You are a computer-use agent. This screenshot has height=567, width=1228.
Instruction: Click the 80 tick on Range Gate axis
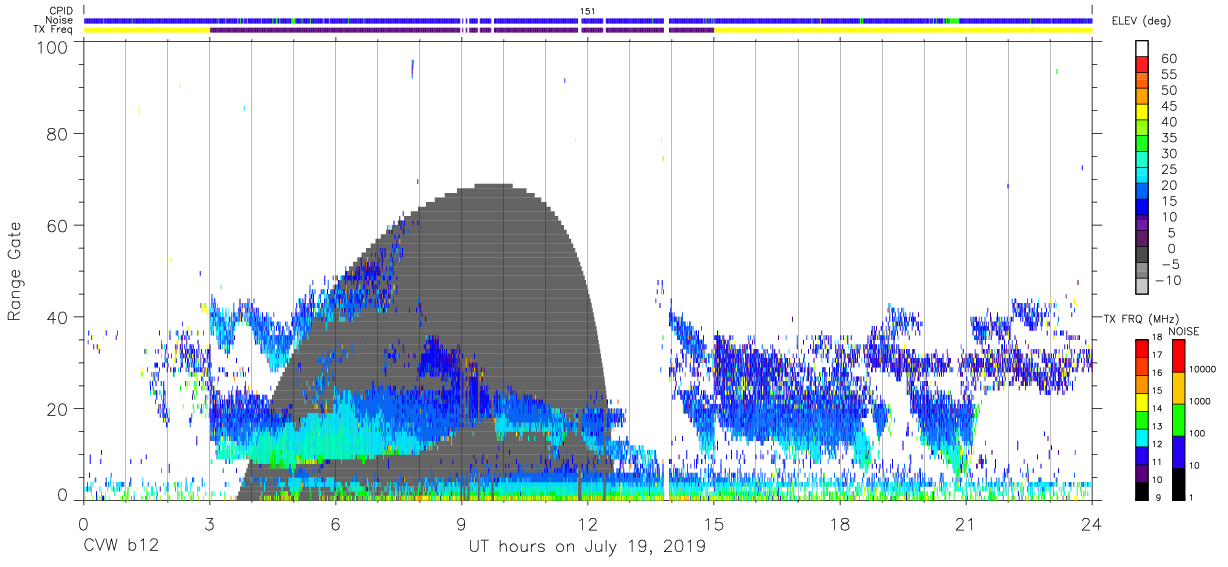(x=59, y=133)
